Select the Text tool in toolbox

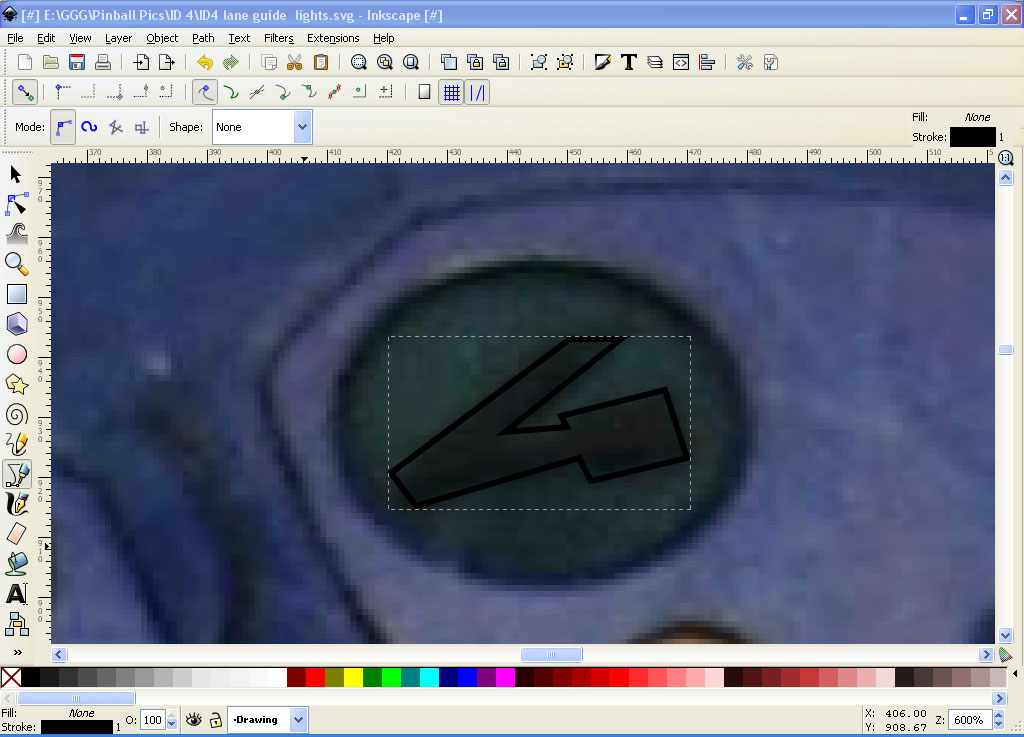(17, 594)
